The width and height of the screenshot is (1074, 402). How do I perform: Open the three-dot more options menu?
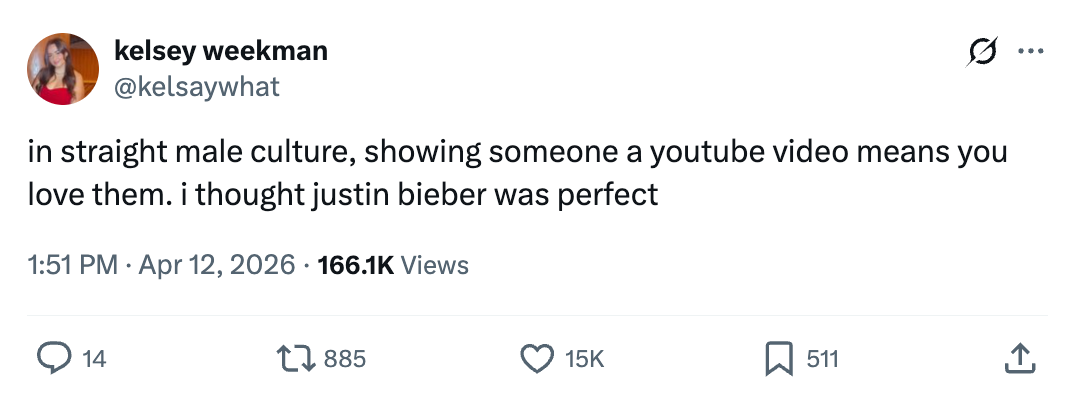tap(1030, 51)
